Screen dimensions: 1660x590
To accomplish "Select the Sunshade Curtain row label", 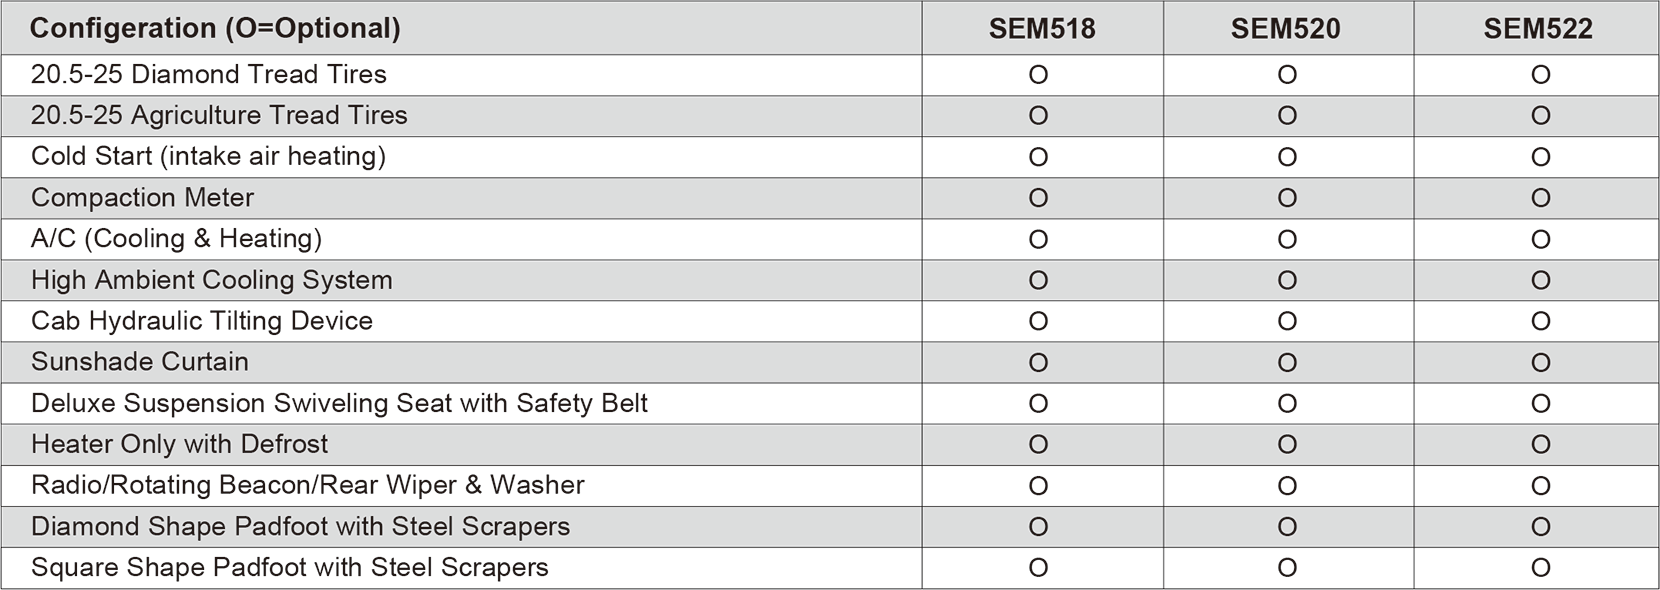I will click(x=139, y=362).
